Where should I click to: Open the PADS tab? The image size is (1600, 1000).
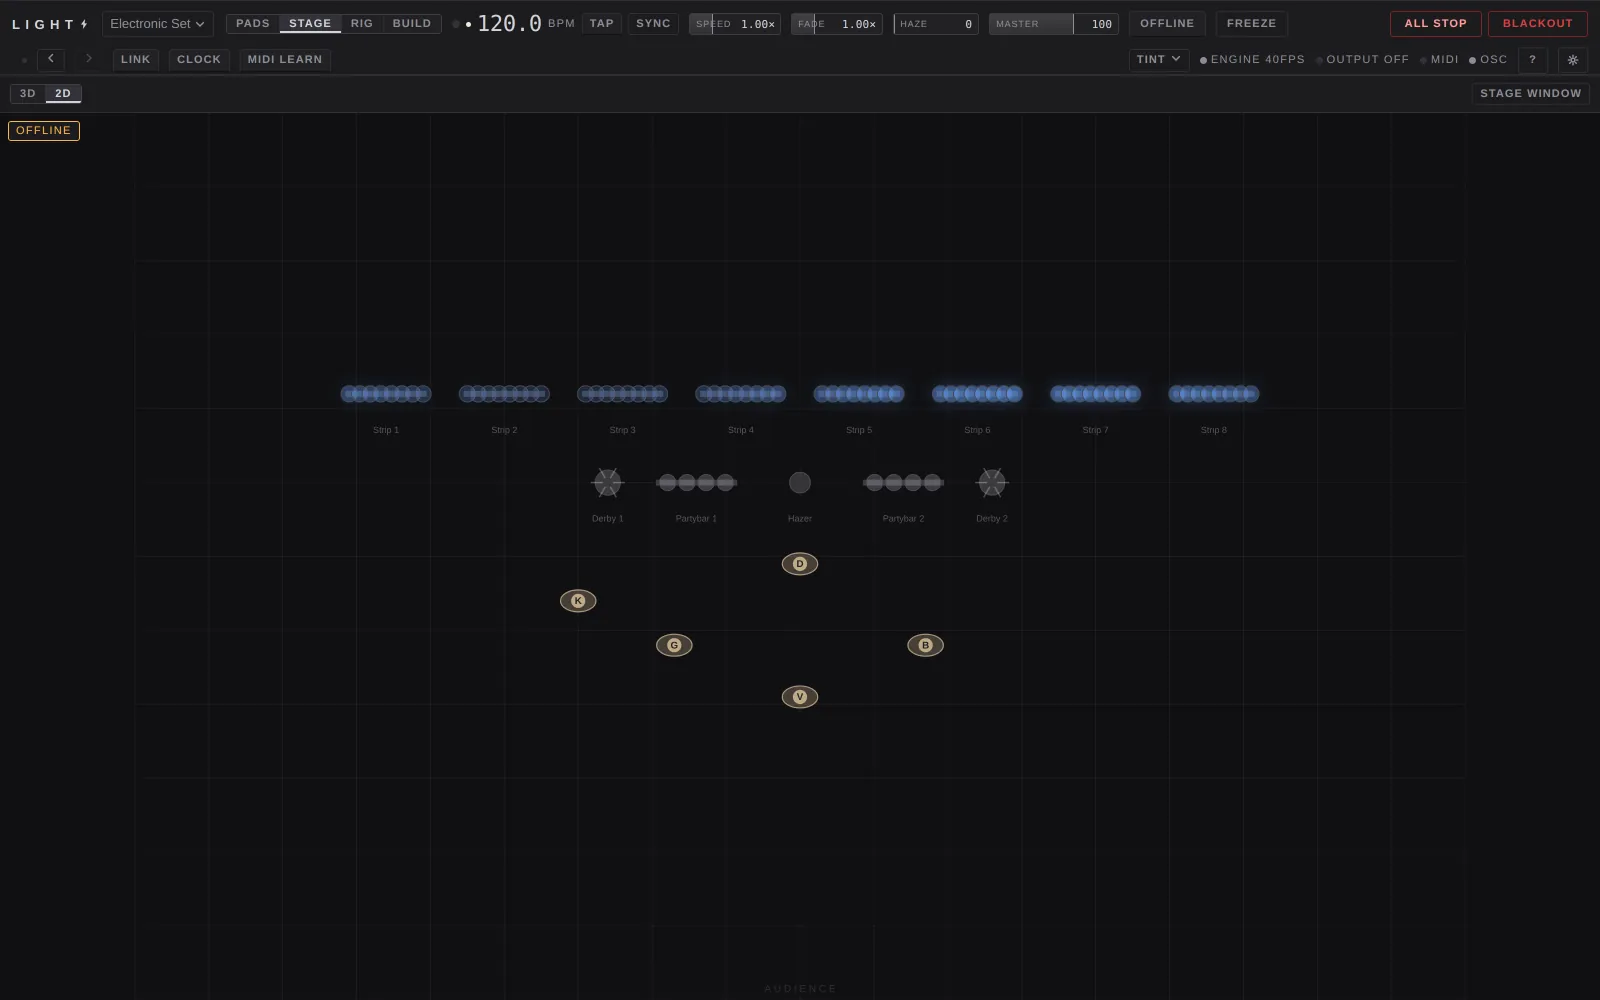(253, 23)
